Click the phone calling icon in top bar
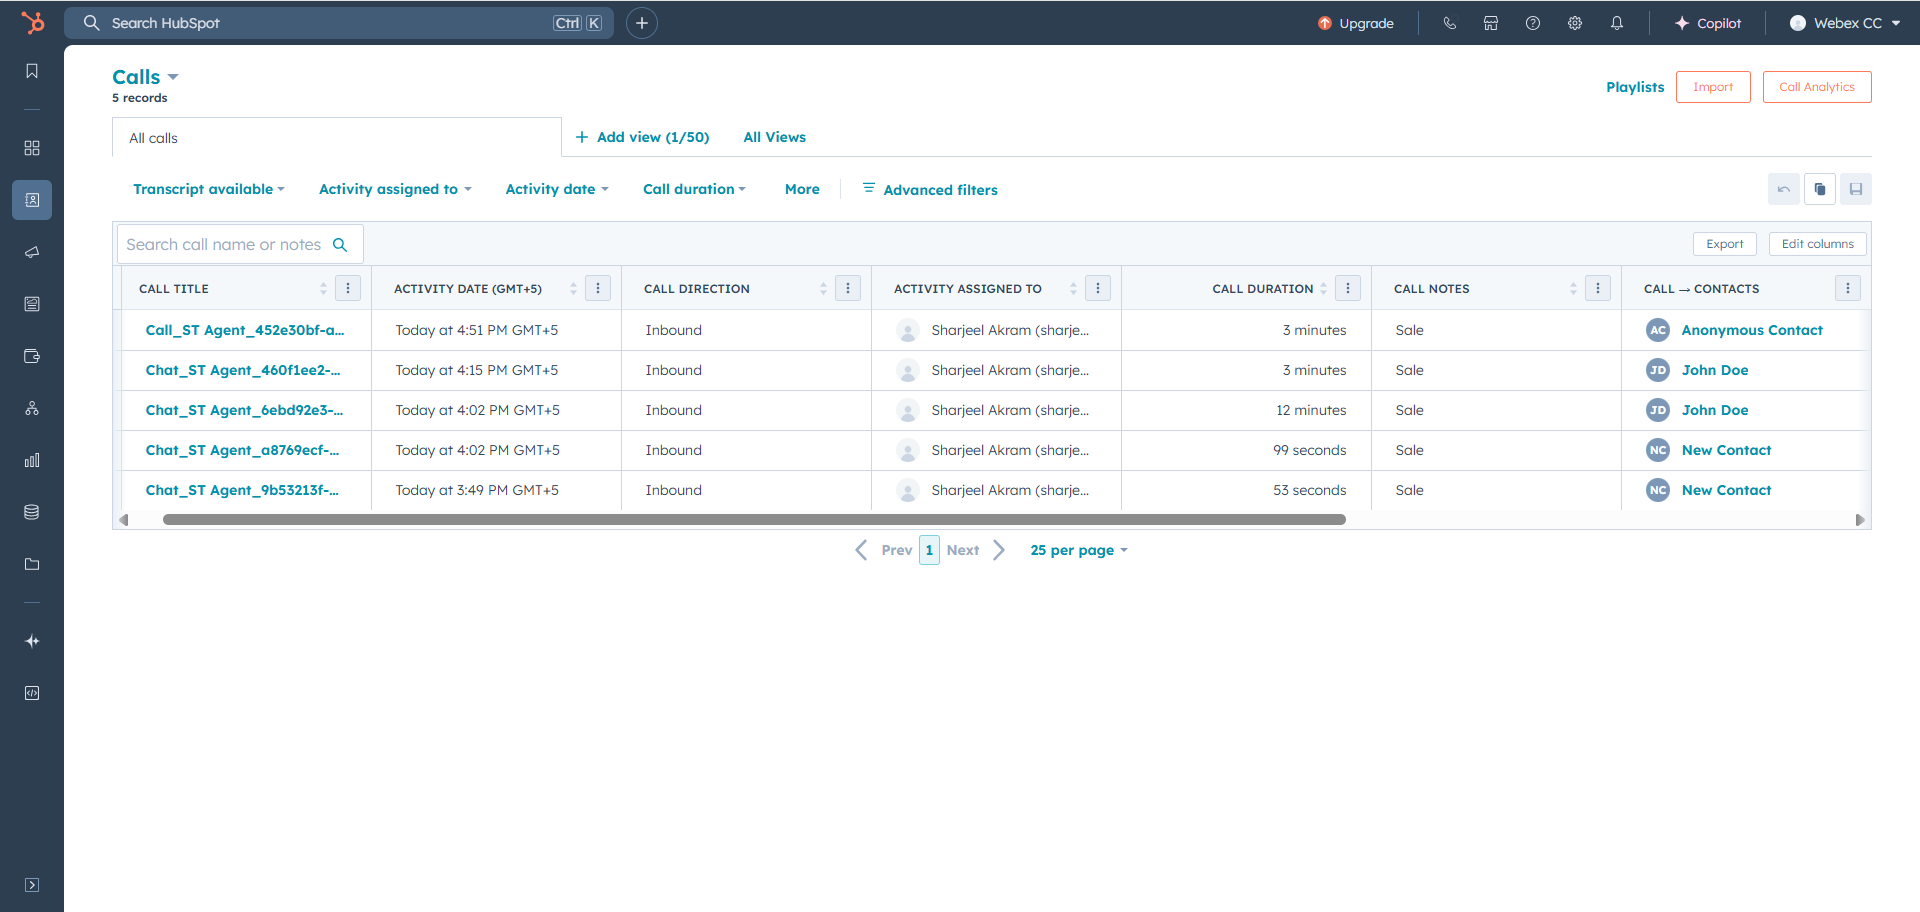 pos(1449,23)
